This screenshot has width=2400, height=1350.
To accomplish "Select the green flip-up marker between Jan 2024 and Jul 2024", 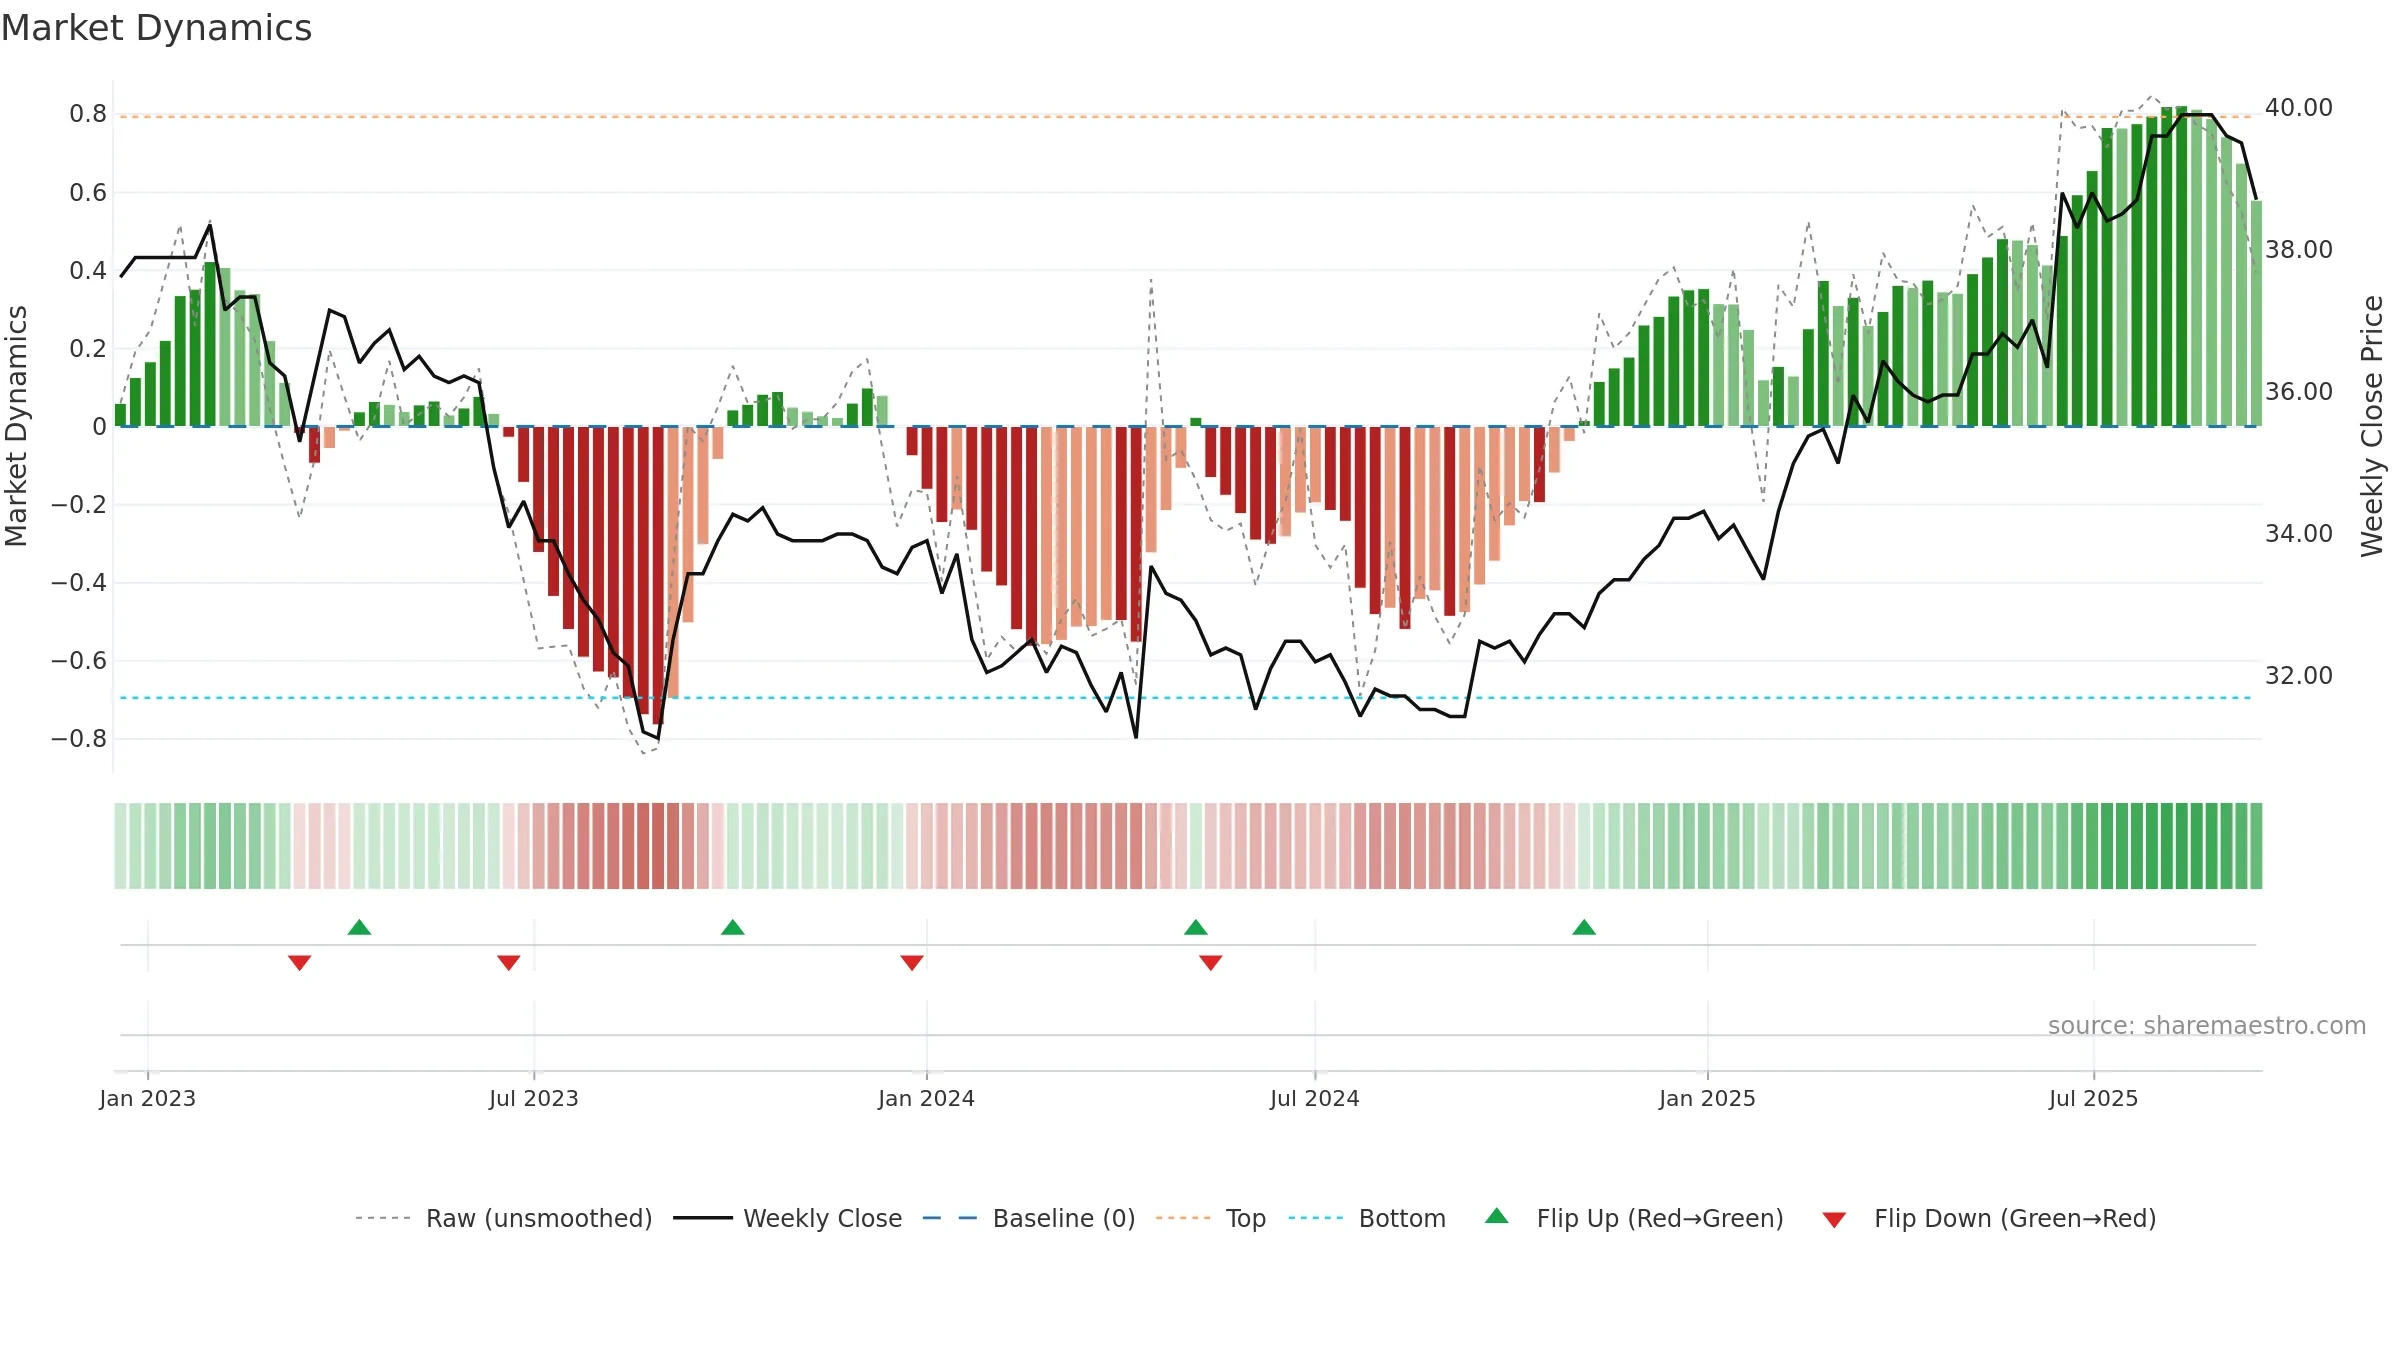I will pos(1196,927).
